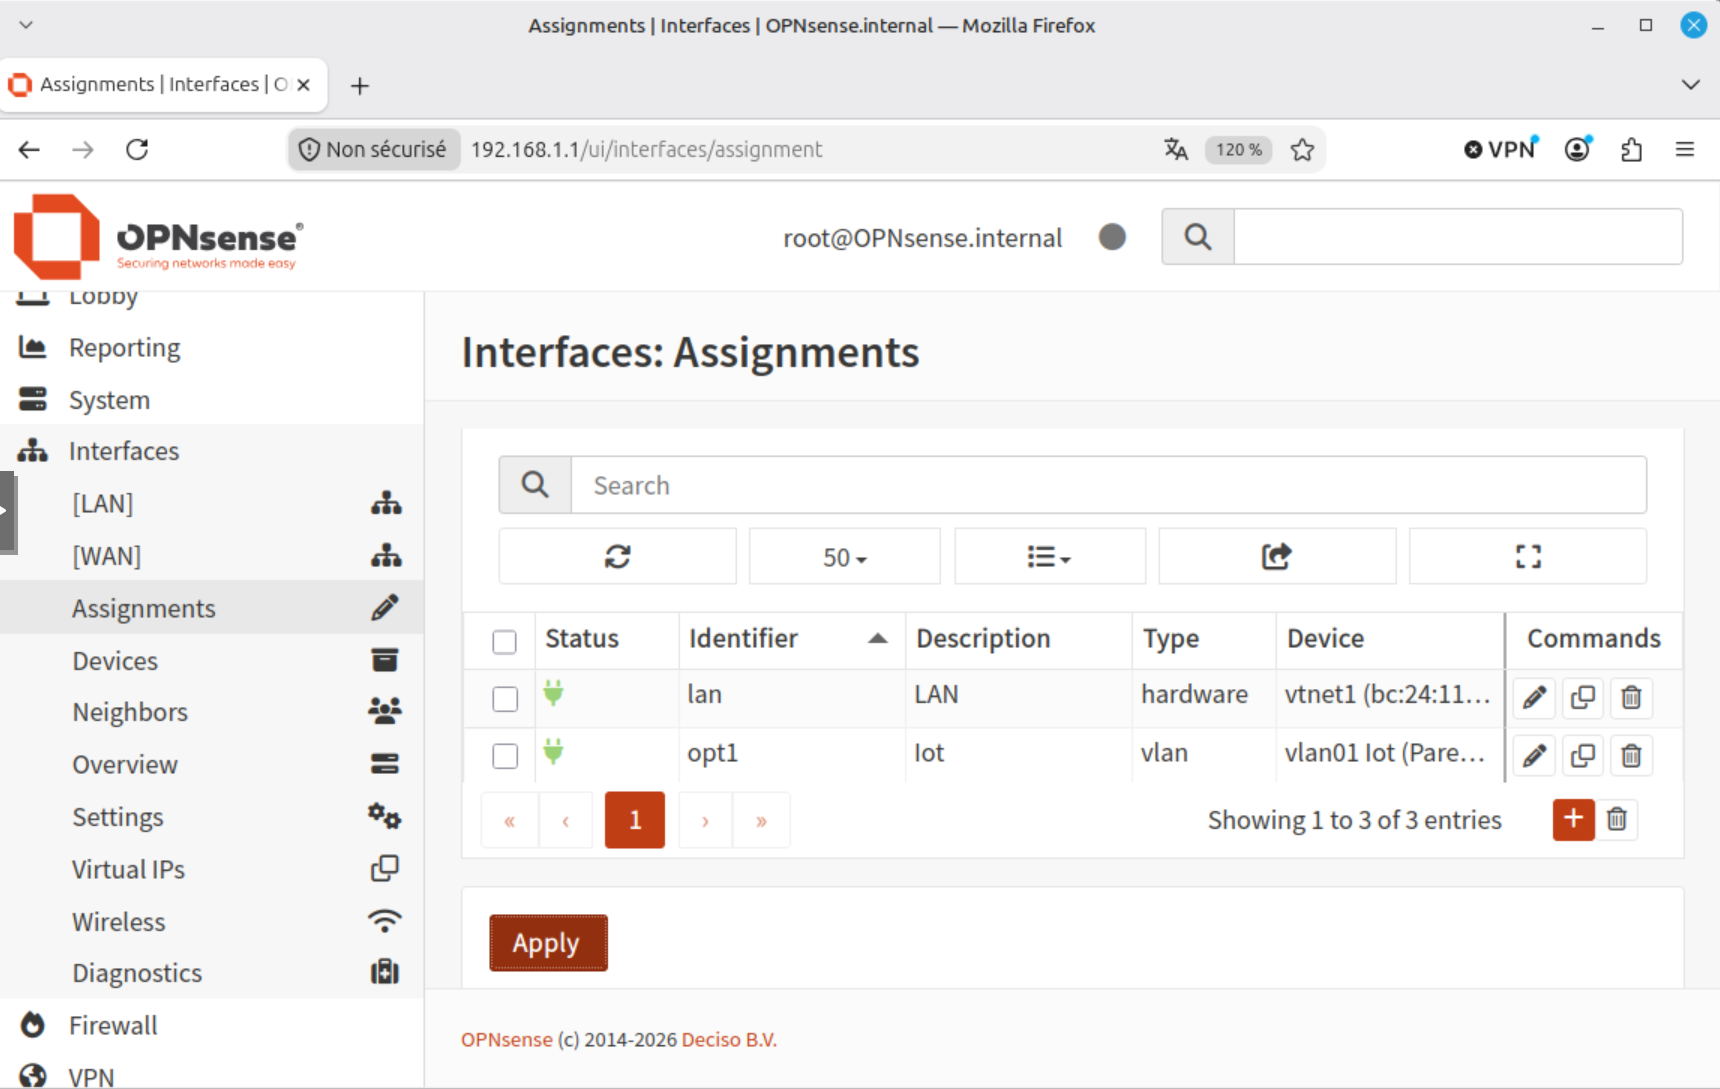Image resolution: width=1720 pixels, height=1089 pixels.
Task: Open Firefox account profile icon
Action: (x=1578, y=149)
